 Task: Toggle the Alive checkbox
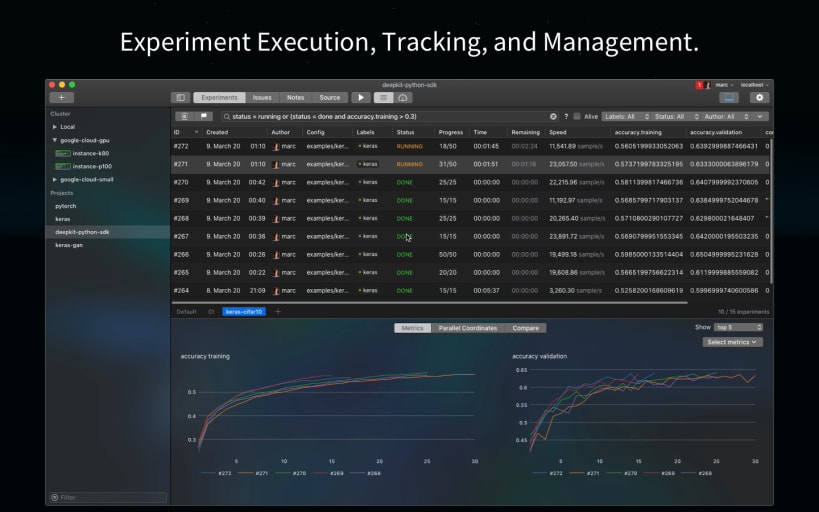coord(577,117)
